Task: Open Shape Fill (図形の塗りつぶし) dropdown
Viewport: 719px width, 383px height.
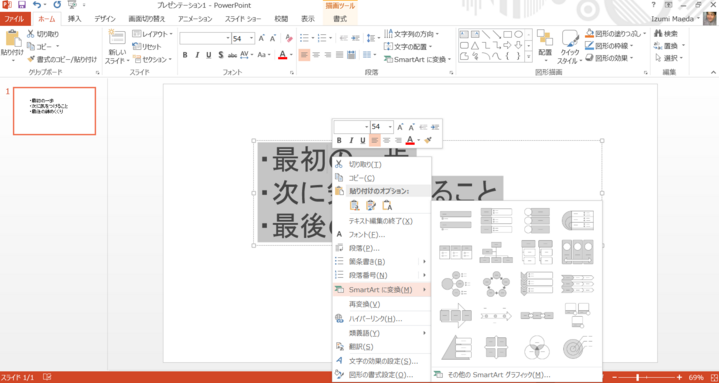Action: (616, 34)
